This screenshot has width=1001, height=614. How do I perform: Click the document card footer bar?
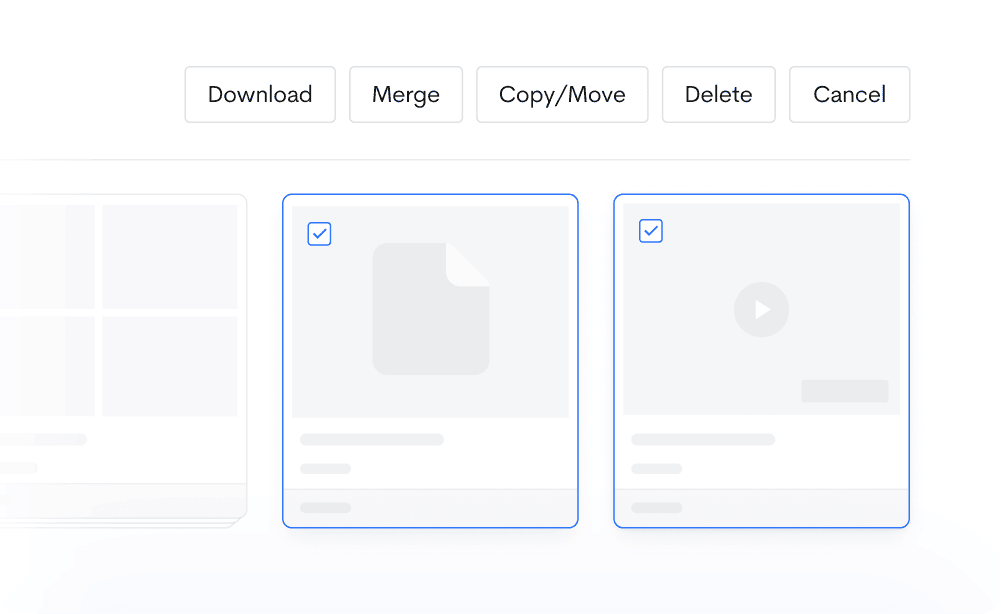point(430,508)
